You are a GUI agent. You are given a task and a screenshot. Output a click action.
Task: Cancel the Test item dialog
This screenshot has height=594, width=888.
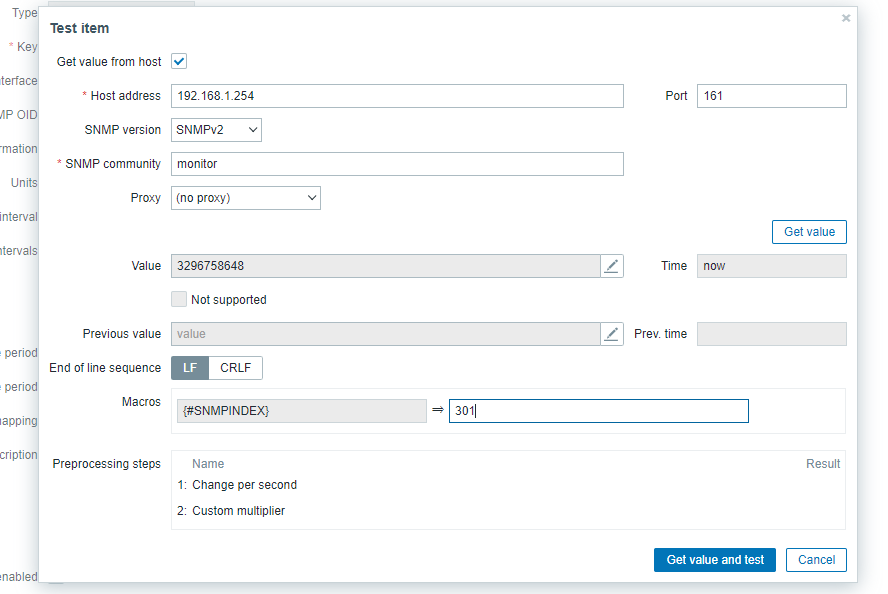pos(816,560)
